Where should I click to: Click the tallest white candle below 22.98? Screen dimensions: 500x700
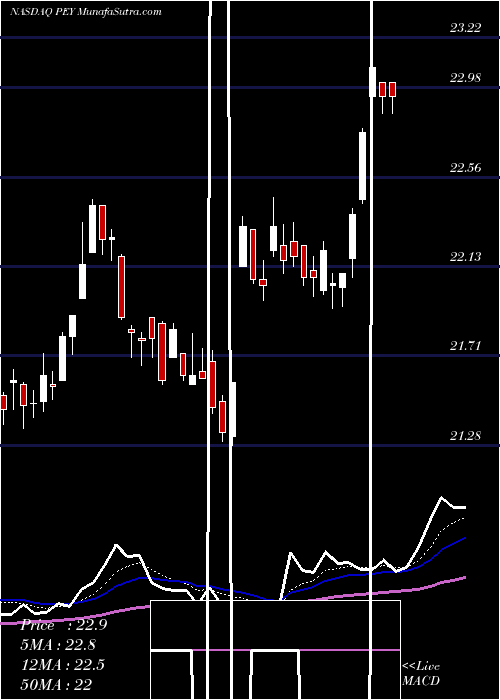(362, 166)
